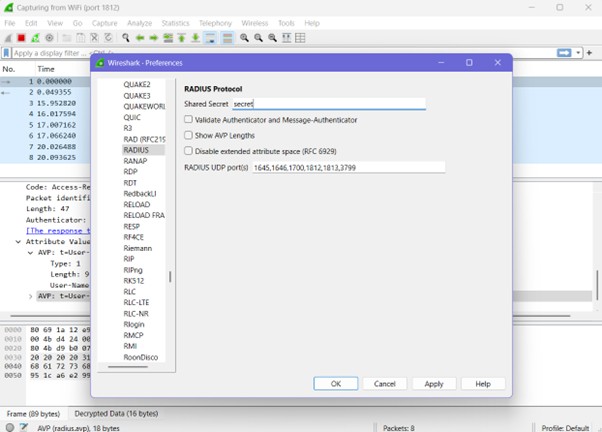Open Help from Preferences dialog

(x=483, y=384)
